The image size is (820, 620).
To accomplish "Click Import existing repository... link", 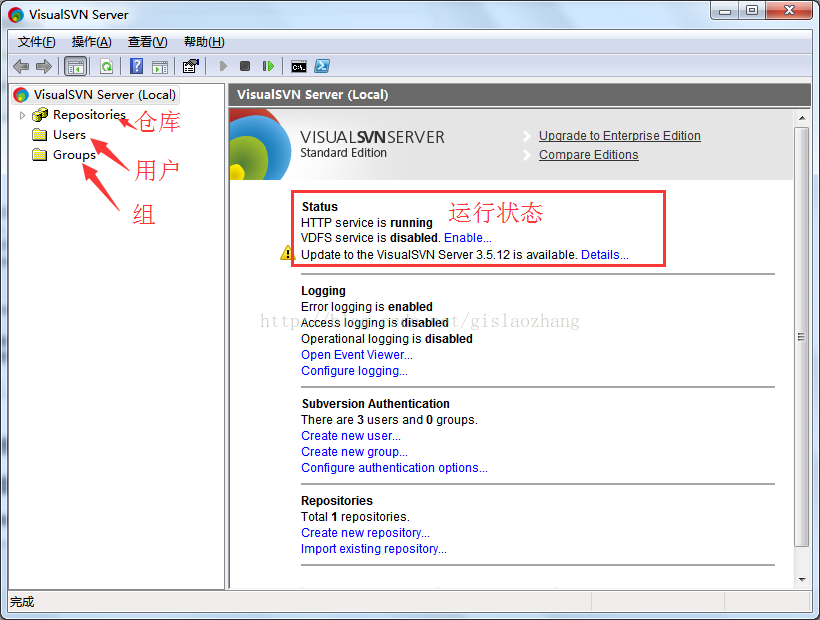I will [x=373, y=549].
